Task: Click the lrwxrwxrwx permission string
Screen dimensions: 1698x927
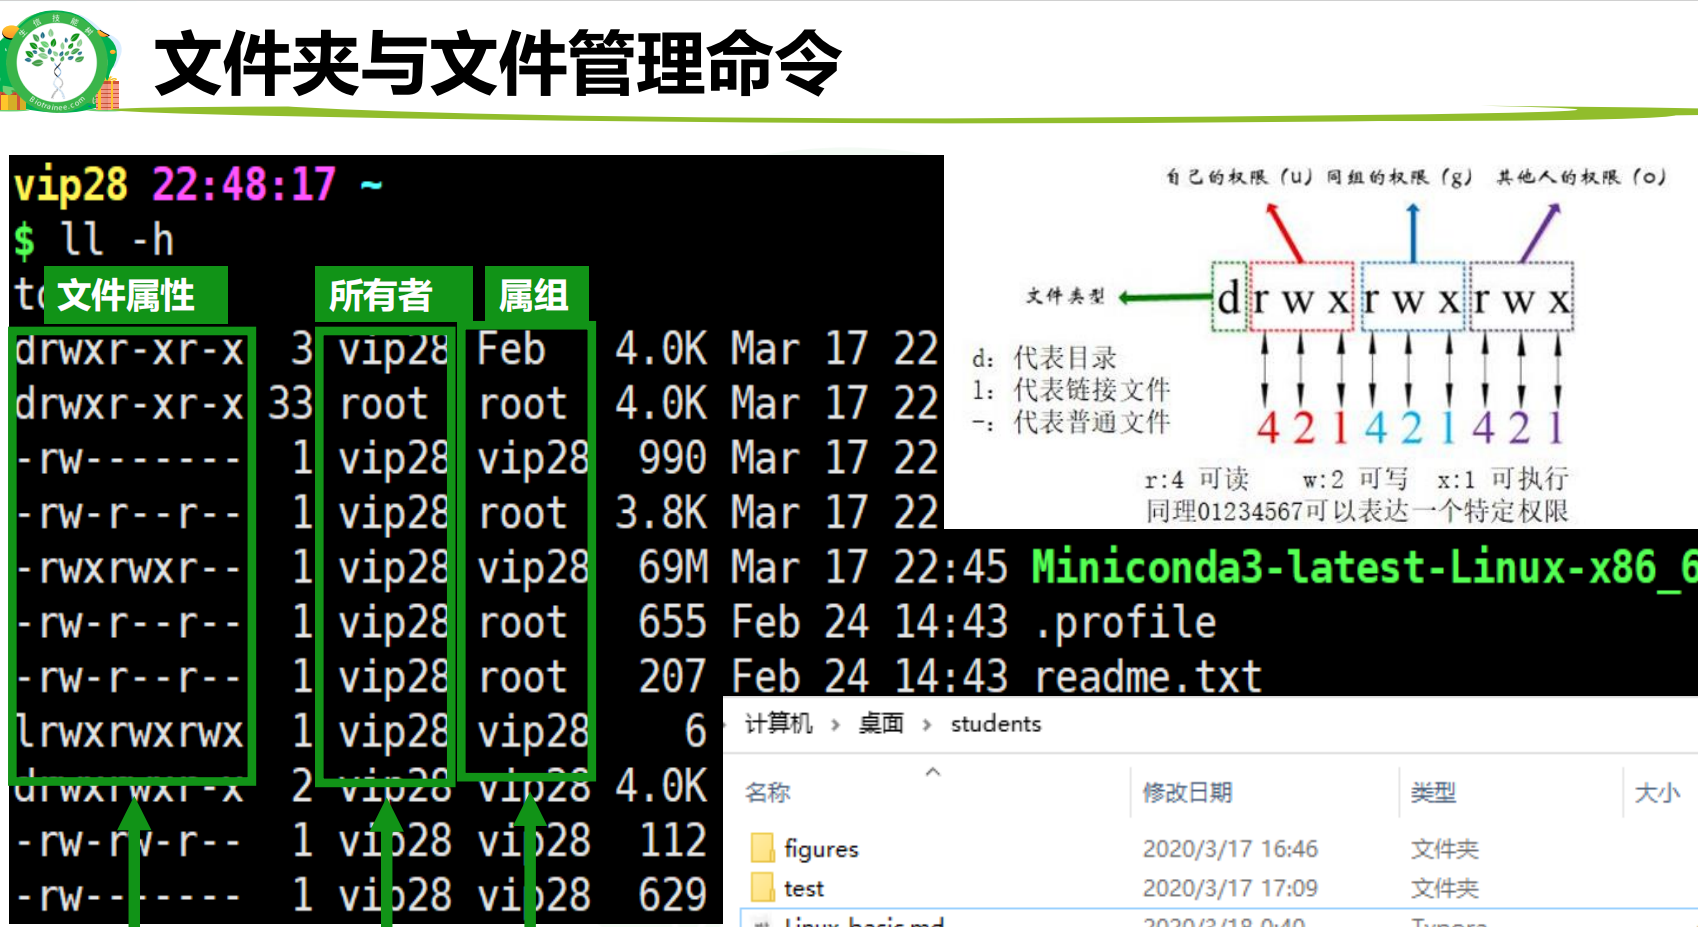Action: pyautogui.click(x=129, y=732)
